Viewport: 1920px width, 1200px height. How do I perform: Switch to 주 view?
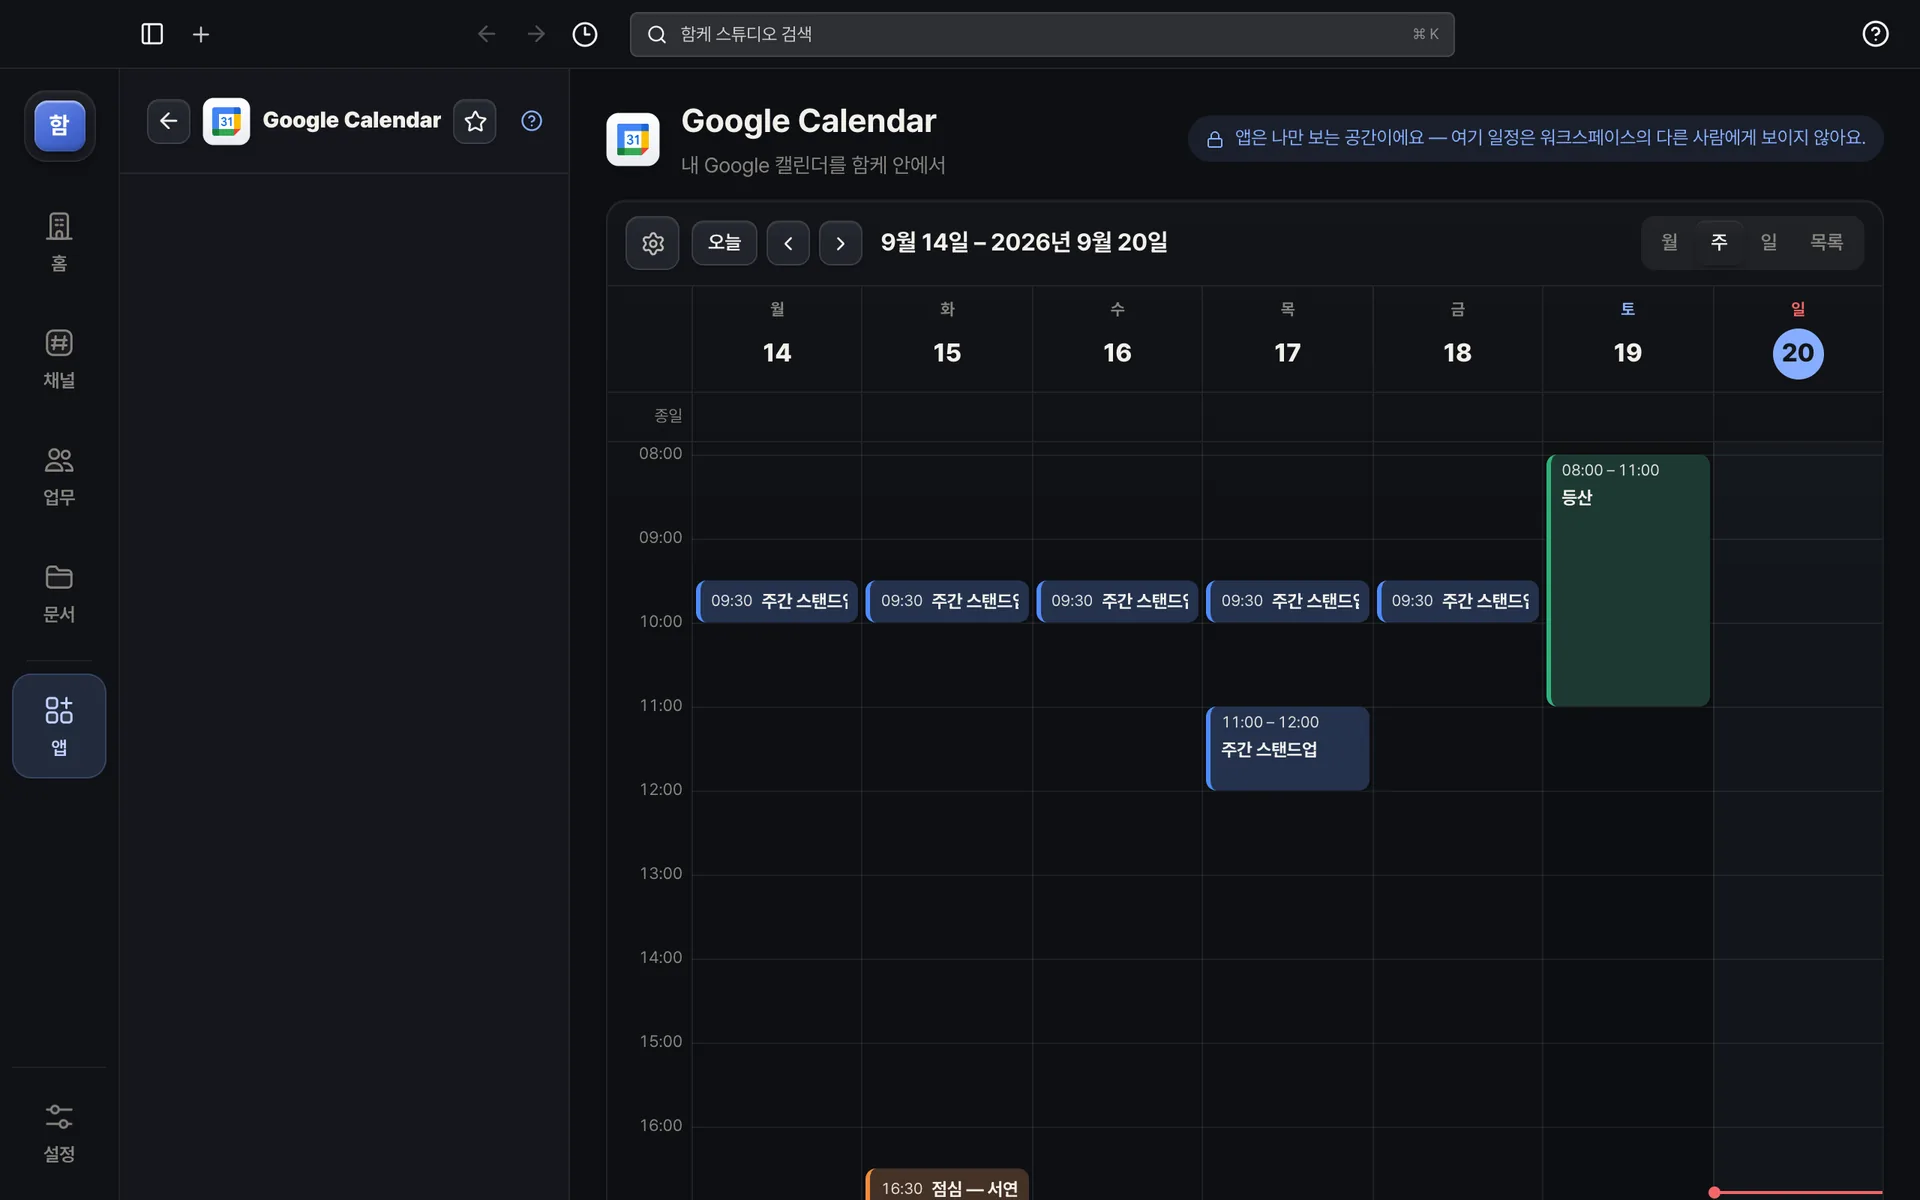pos(1719,242)
